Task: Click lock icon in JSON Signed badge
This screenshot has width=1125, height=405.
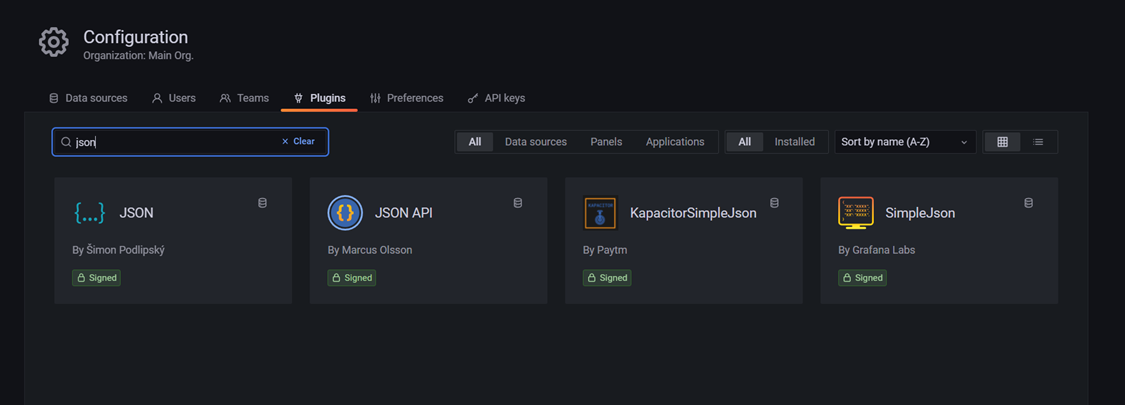Action: (x=81, y=278)
